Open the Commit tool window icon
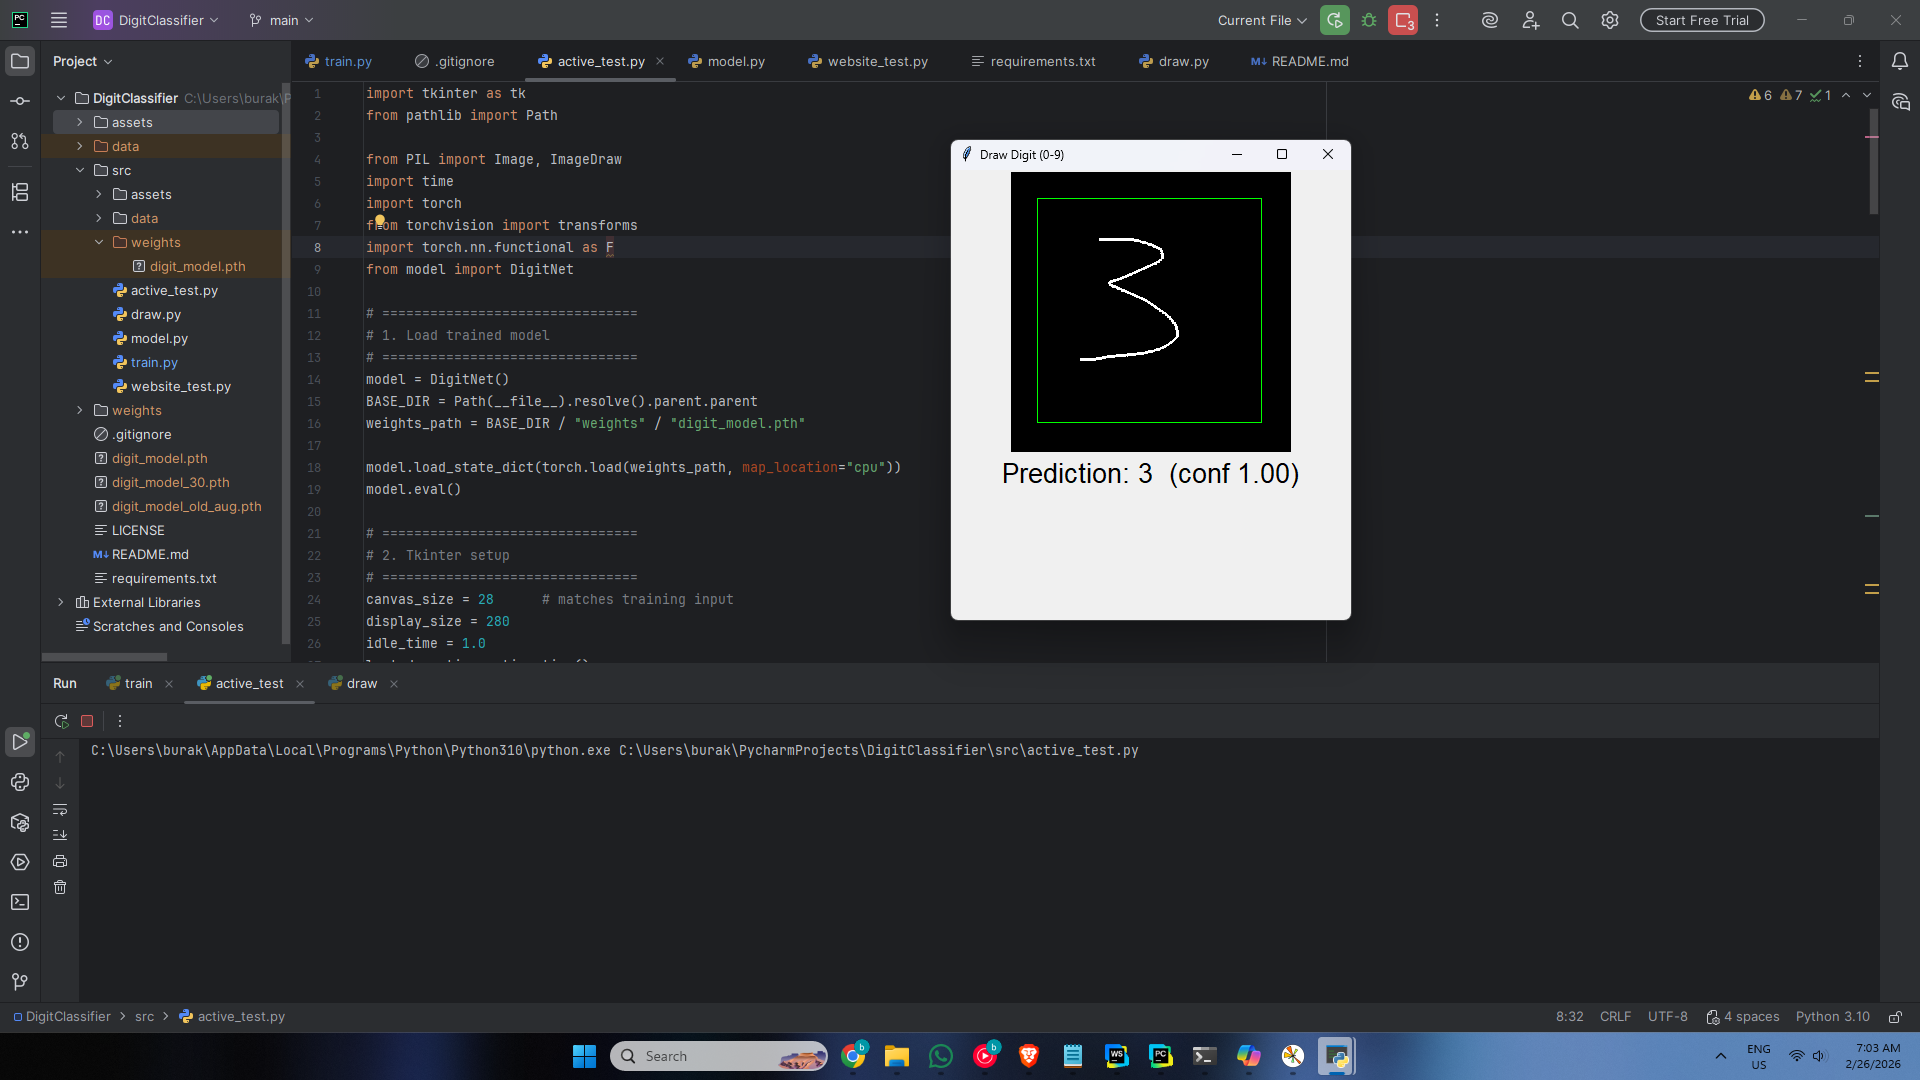This screenshot has width=1920, height=1080. click(x=20, y=101)
